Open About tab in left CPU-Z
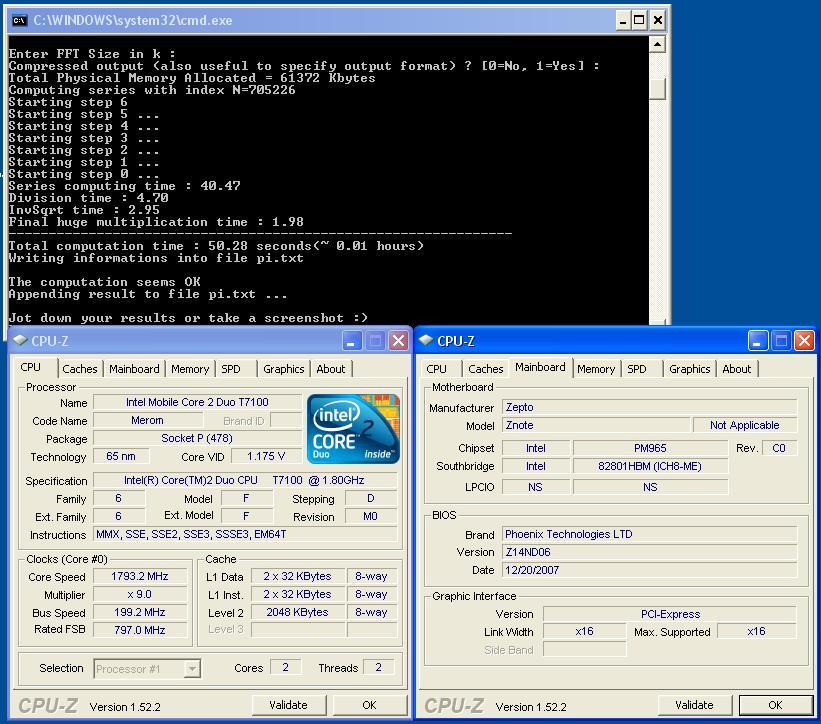Image resolution: width=821 pixels, height=724 pixels. [x=331, y=369]
